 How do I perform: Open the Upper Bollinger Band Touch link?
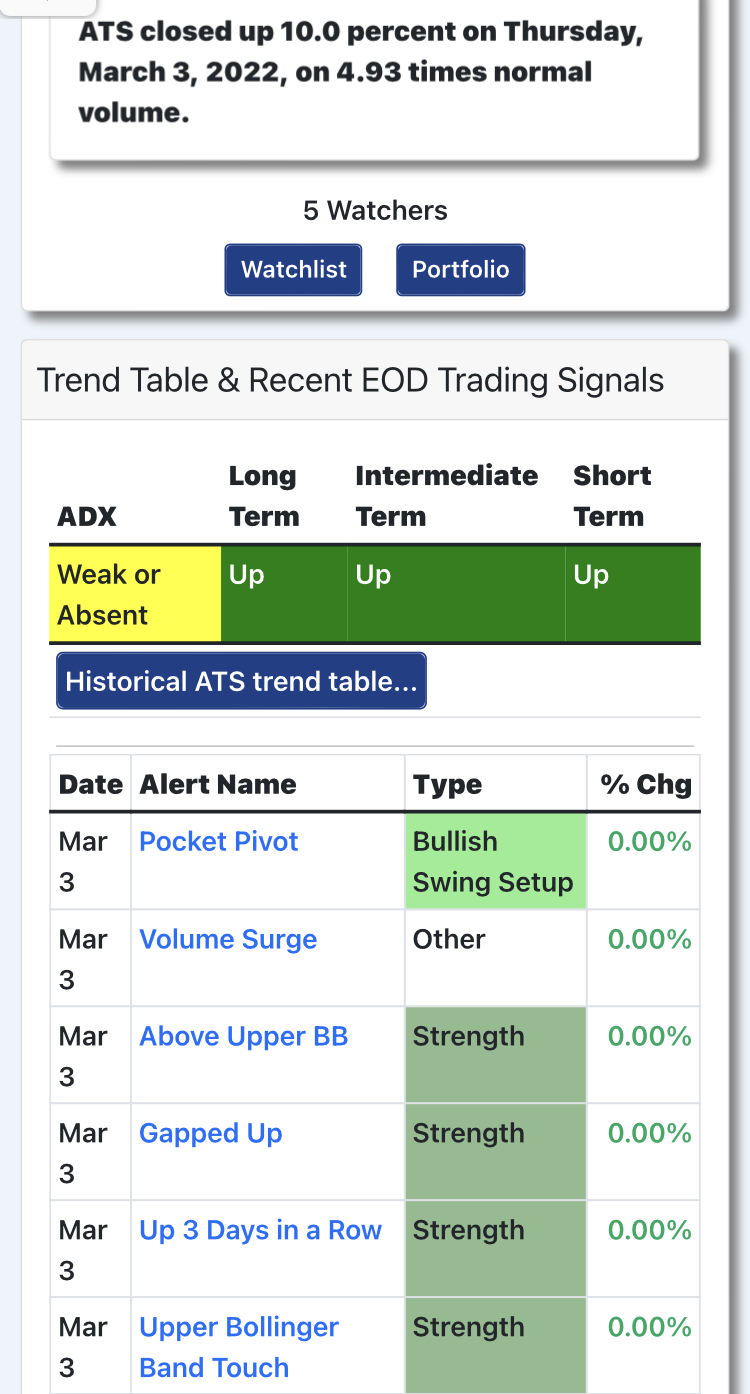click(239, 1347)
